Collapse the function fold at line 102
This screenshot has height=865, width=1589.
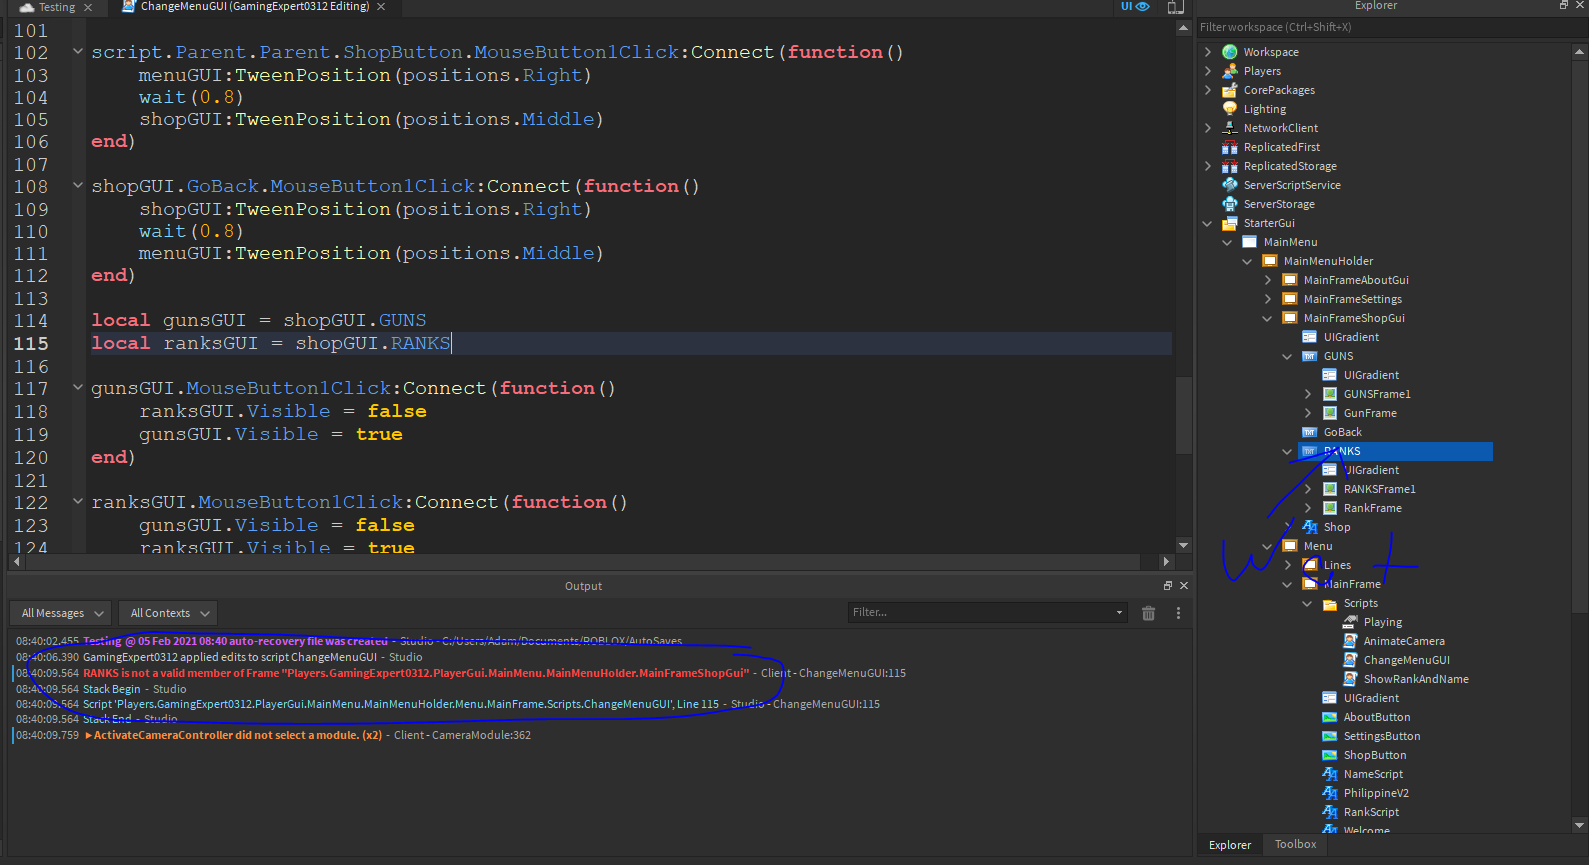[78, 51]
